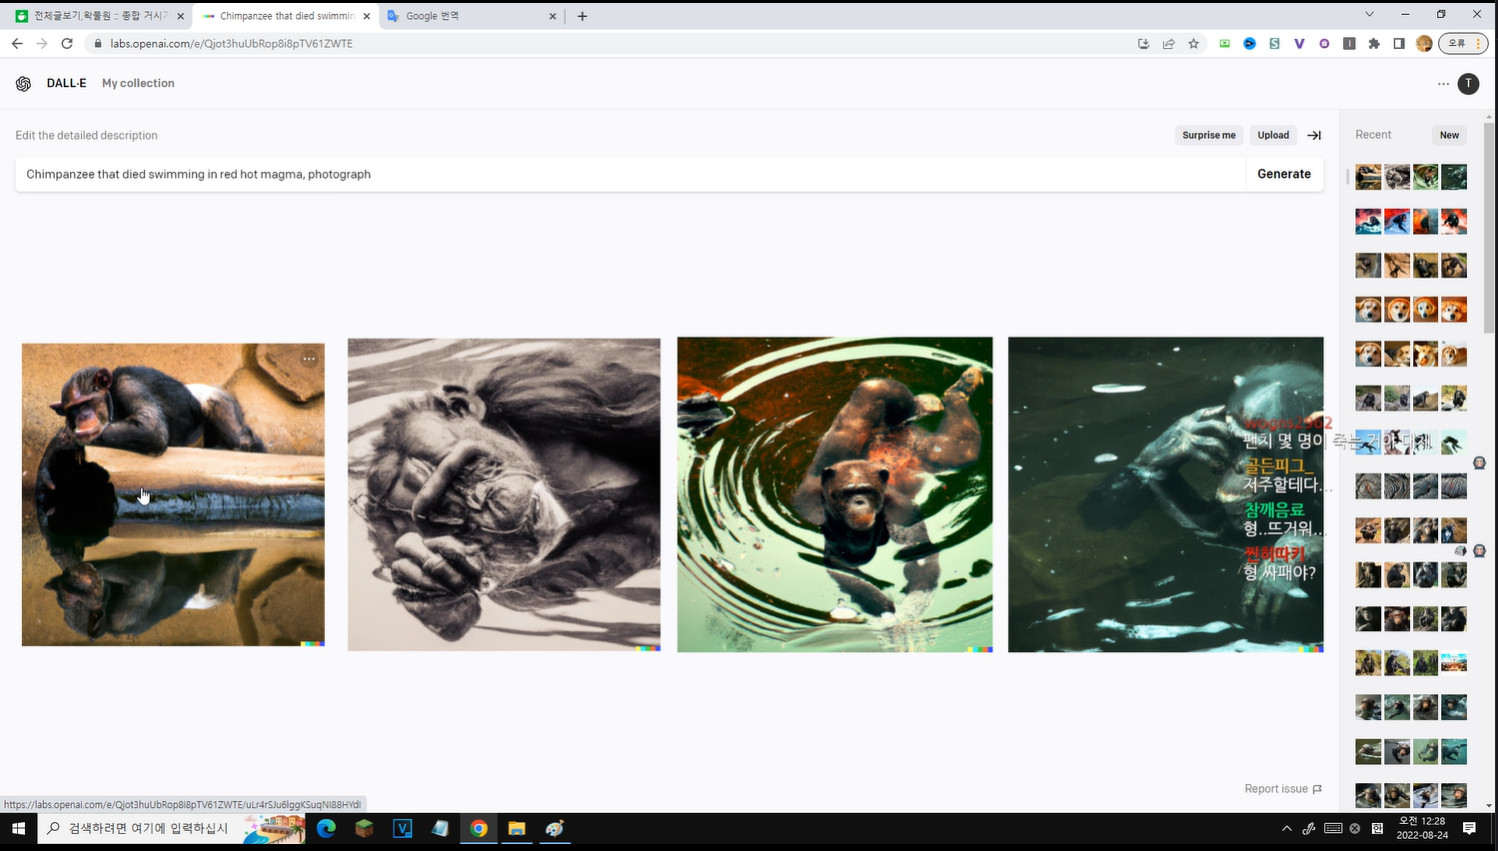Click the 오류 Chrome menu button

(1463, 44)
